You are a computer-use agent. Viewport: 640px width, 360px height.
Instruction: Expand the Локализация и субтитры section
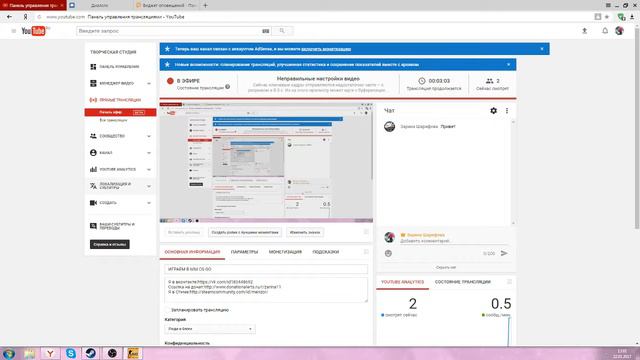(x=149, y=186)
